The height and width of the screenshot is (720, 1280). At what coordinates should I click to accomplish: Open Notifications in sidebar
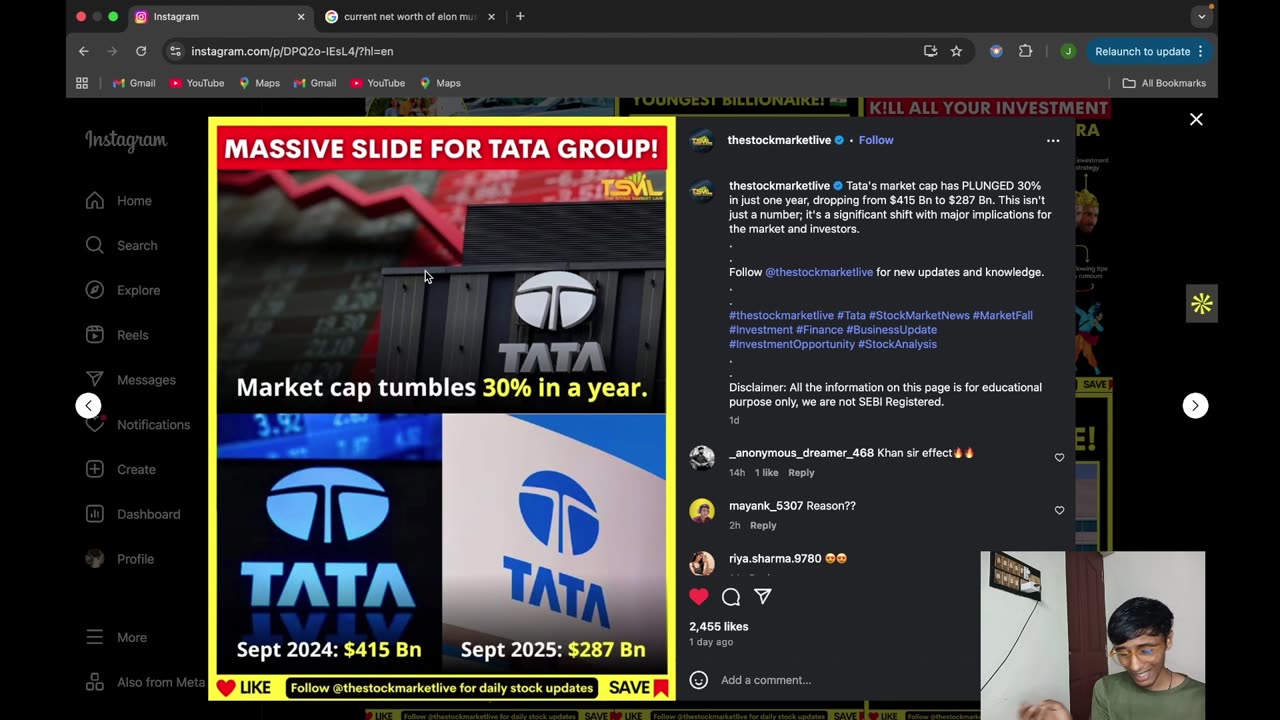137,425
